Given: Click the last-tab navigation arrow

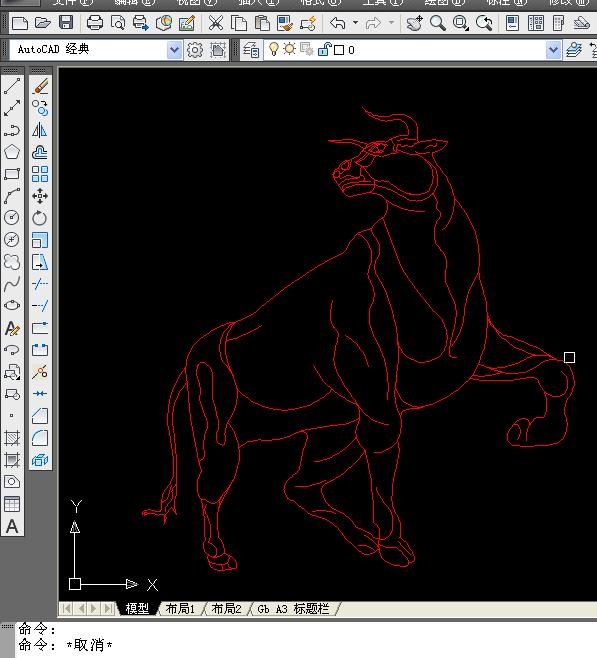Looking at the screenshot, I should pos(108,608).
